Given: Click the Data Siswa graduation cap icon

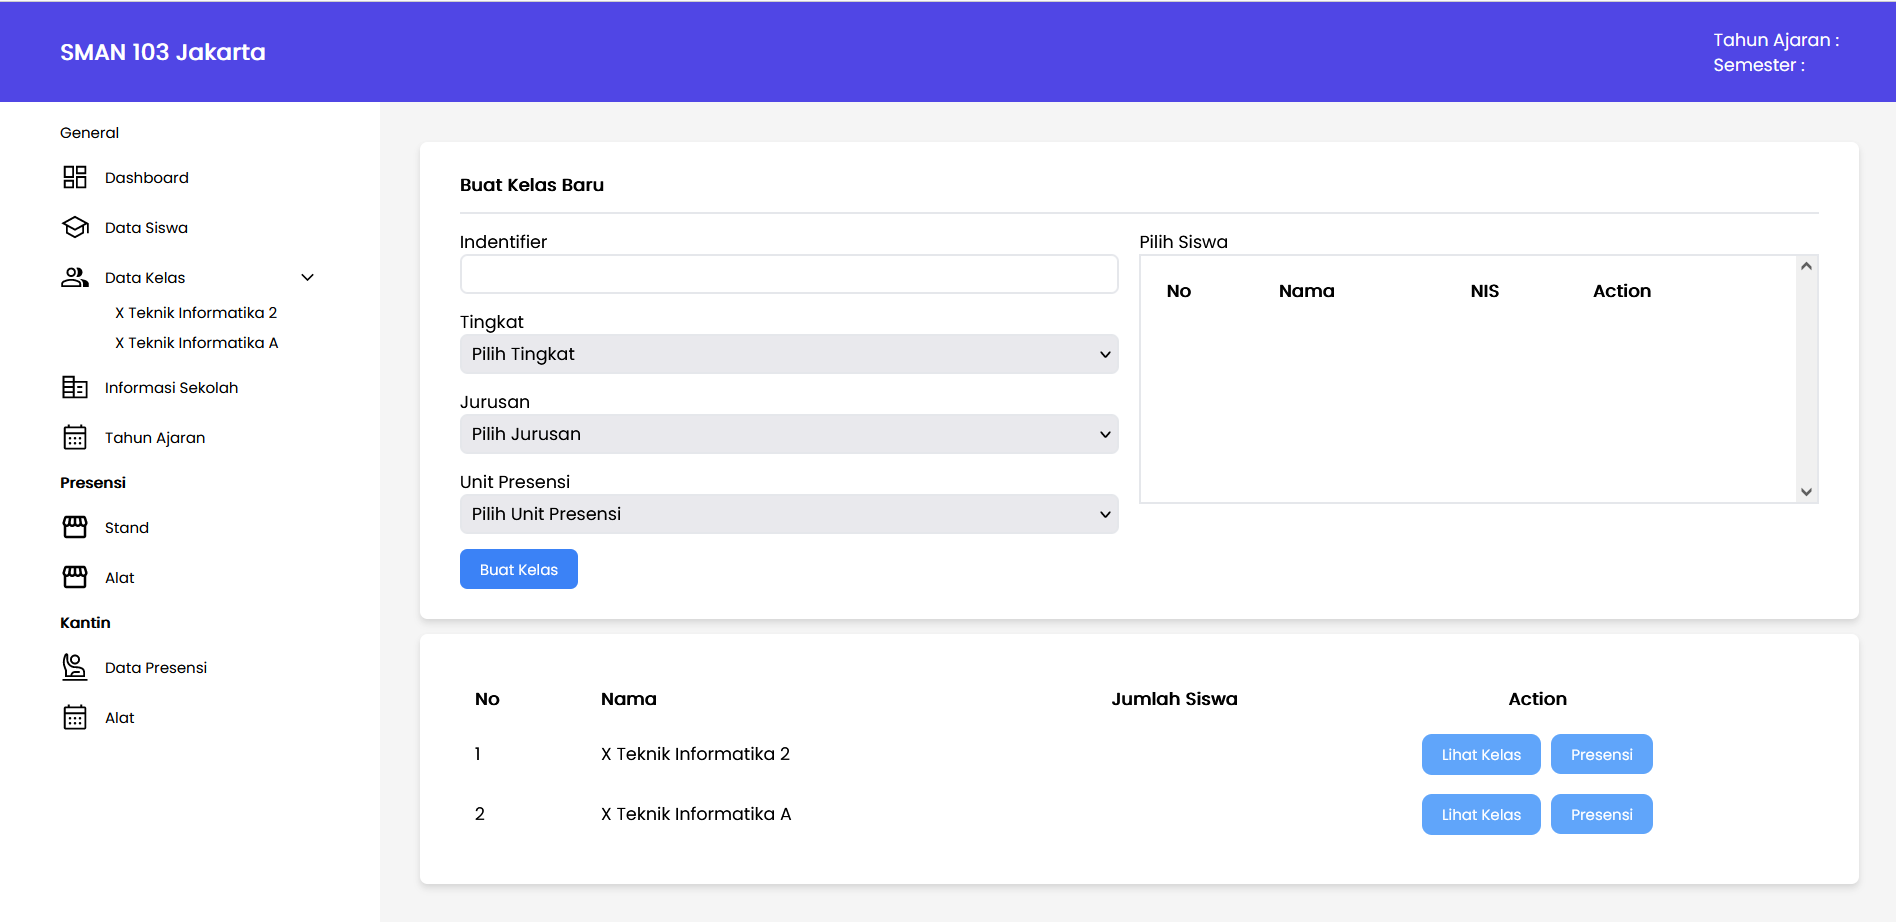Looking at the screenshot, I should (75, 227).
